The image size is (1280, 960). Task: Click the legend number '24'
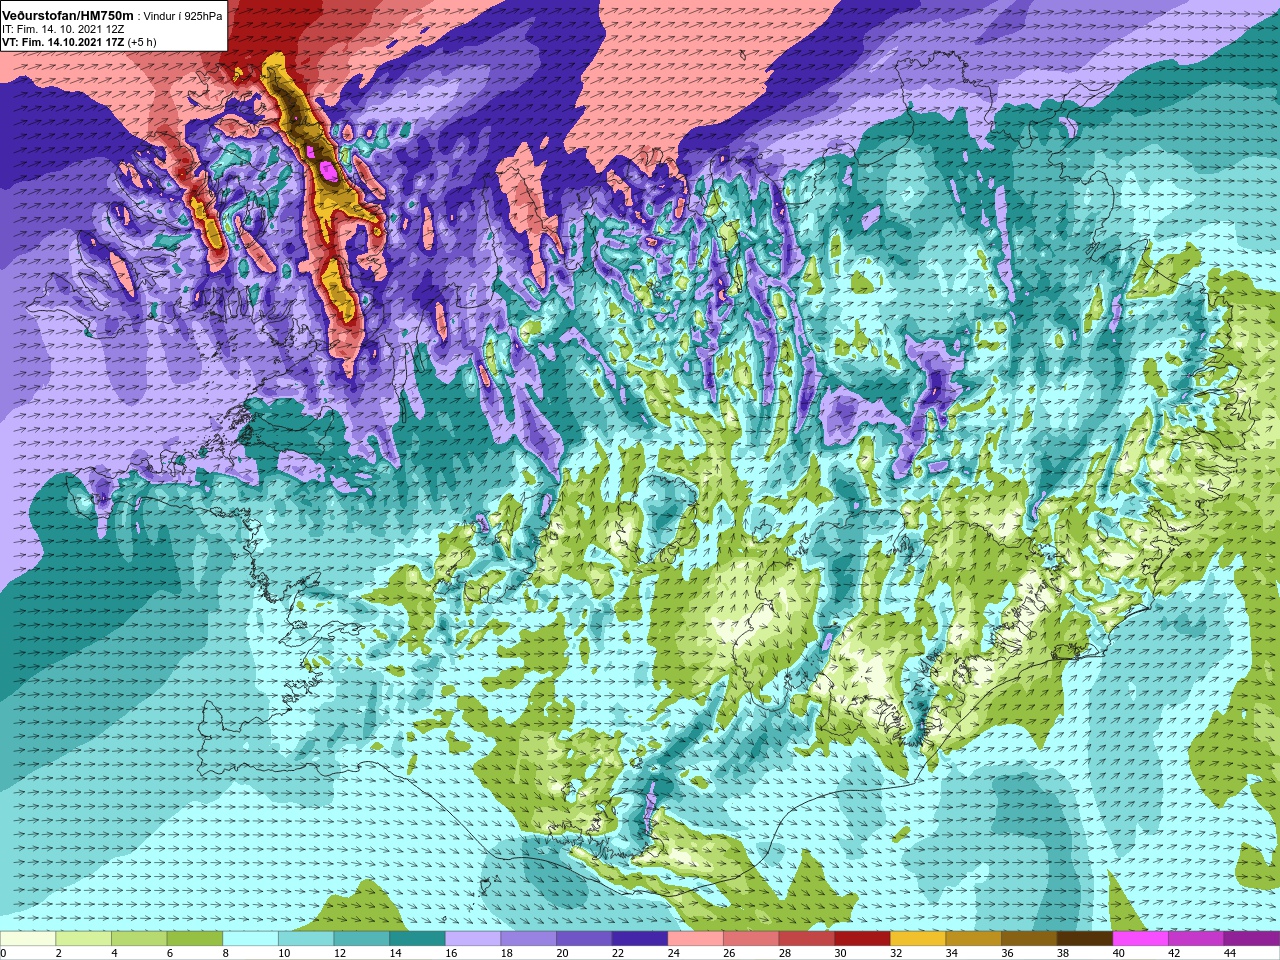click(674, 953)
